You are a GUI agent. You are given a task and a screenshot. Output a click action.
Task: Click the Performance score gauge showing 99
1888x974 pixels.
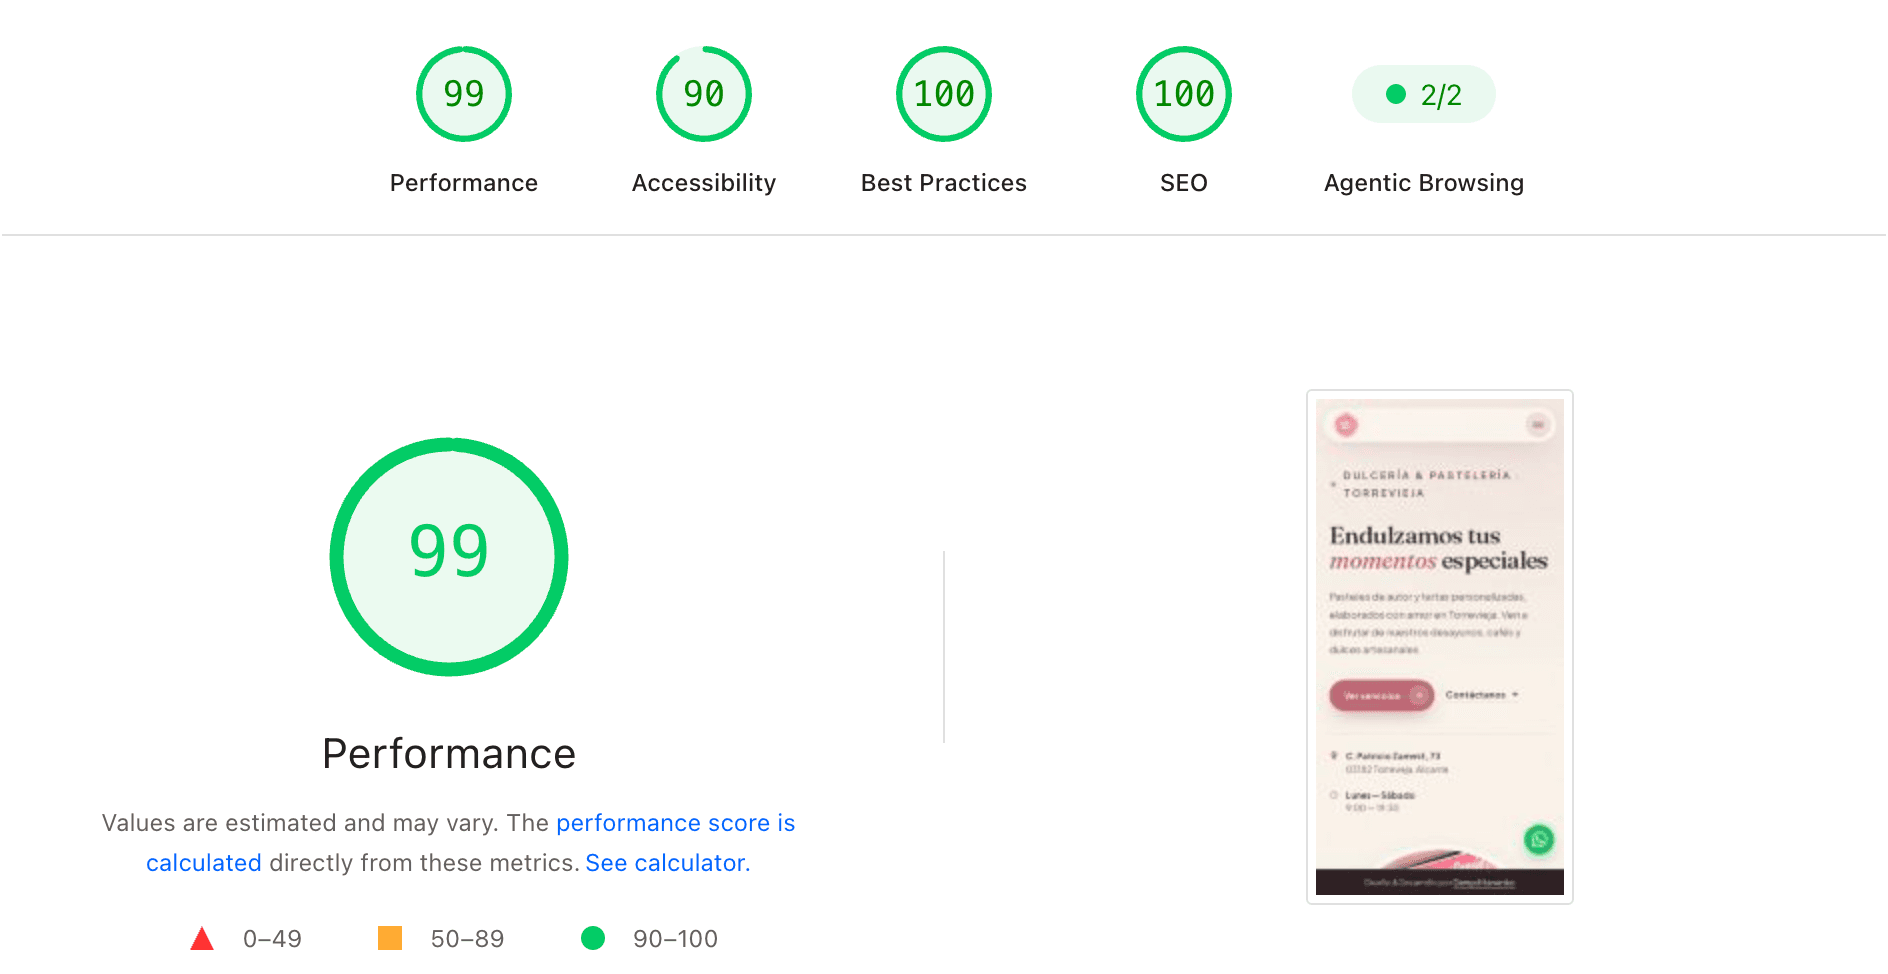pos(464,94)
